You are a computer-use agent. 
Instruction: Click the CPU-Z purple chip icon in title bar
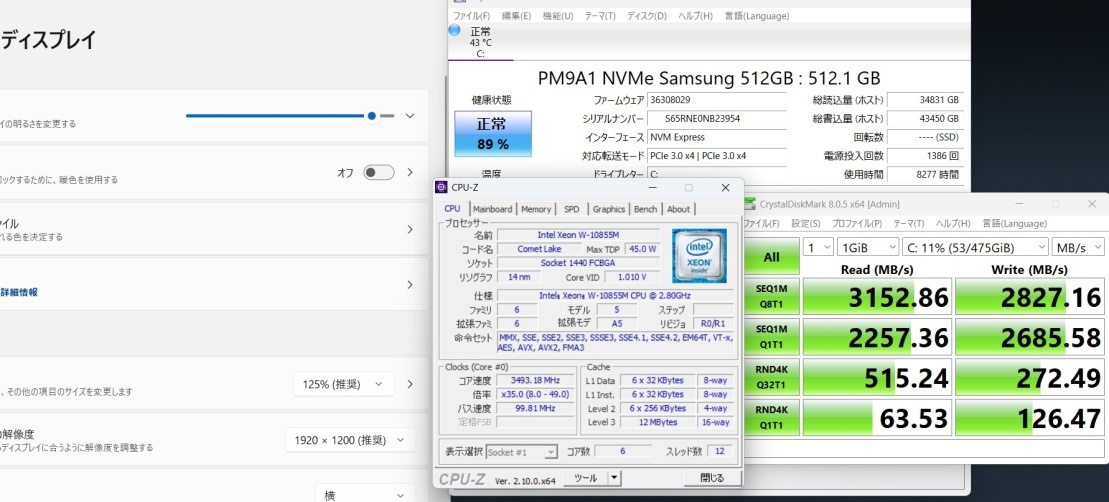(x=443, y=188)
